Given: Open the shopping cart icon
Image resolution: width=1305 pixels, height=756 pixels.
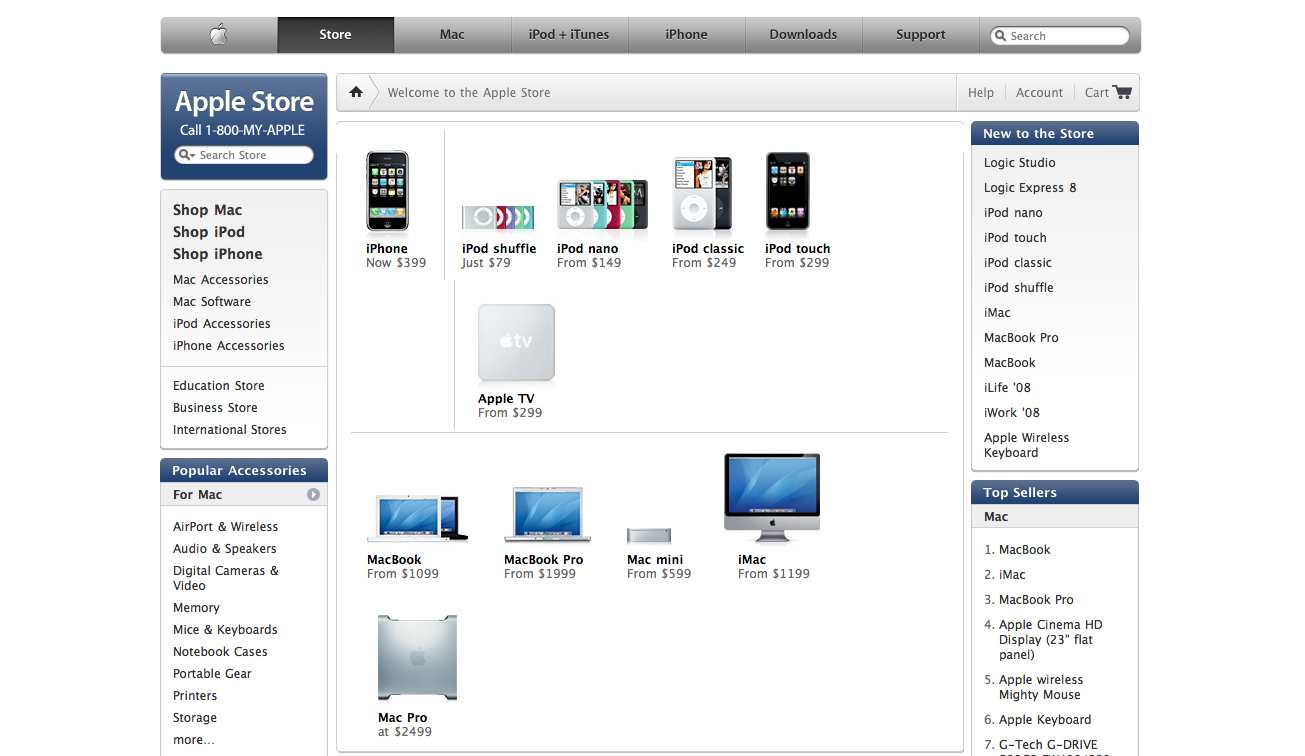Looking at the screenshot, I should coord(1122,92).
